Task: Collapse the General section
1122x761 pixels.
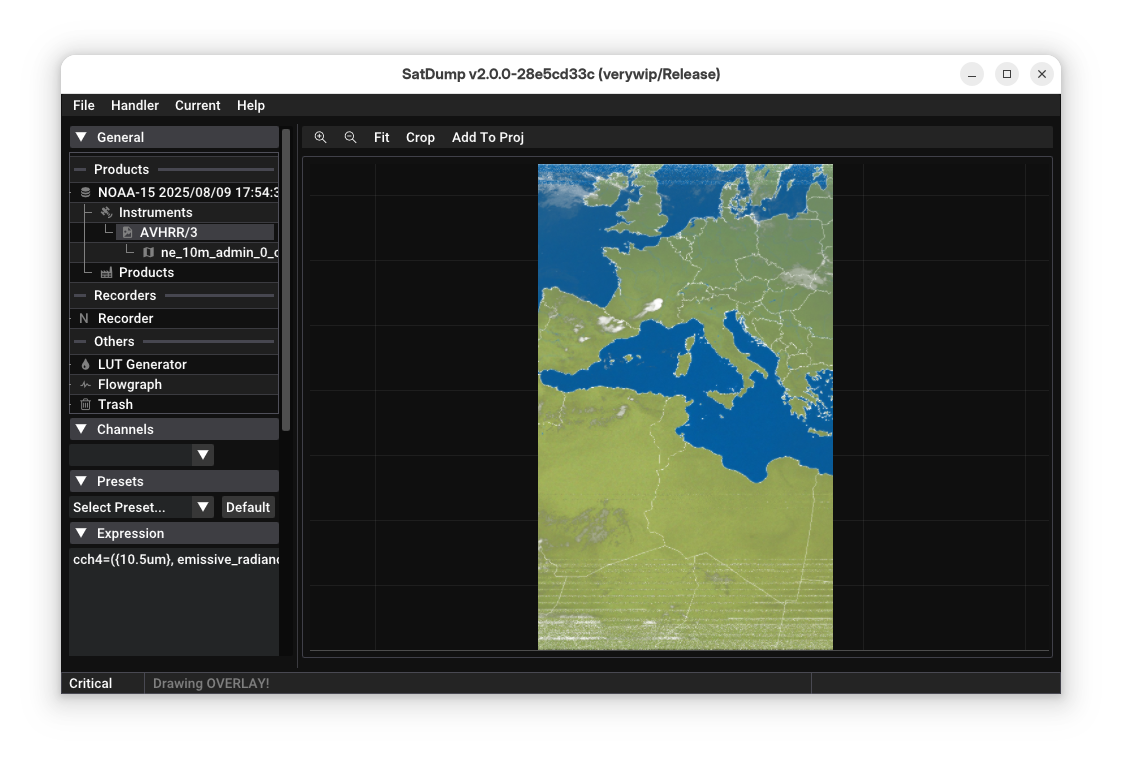Action: (82, 137)
